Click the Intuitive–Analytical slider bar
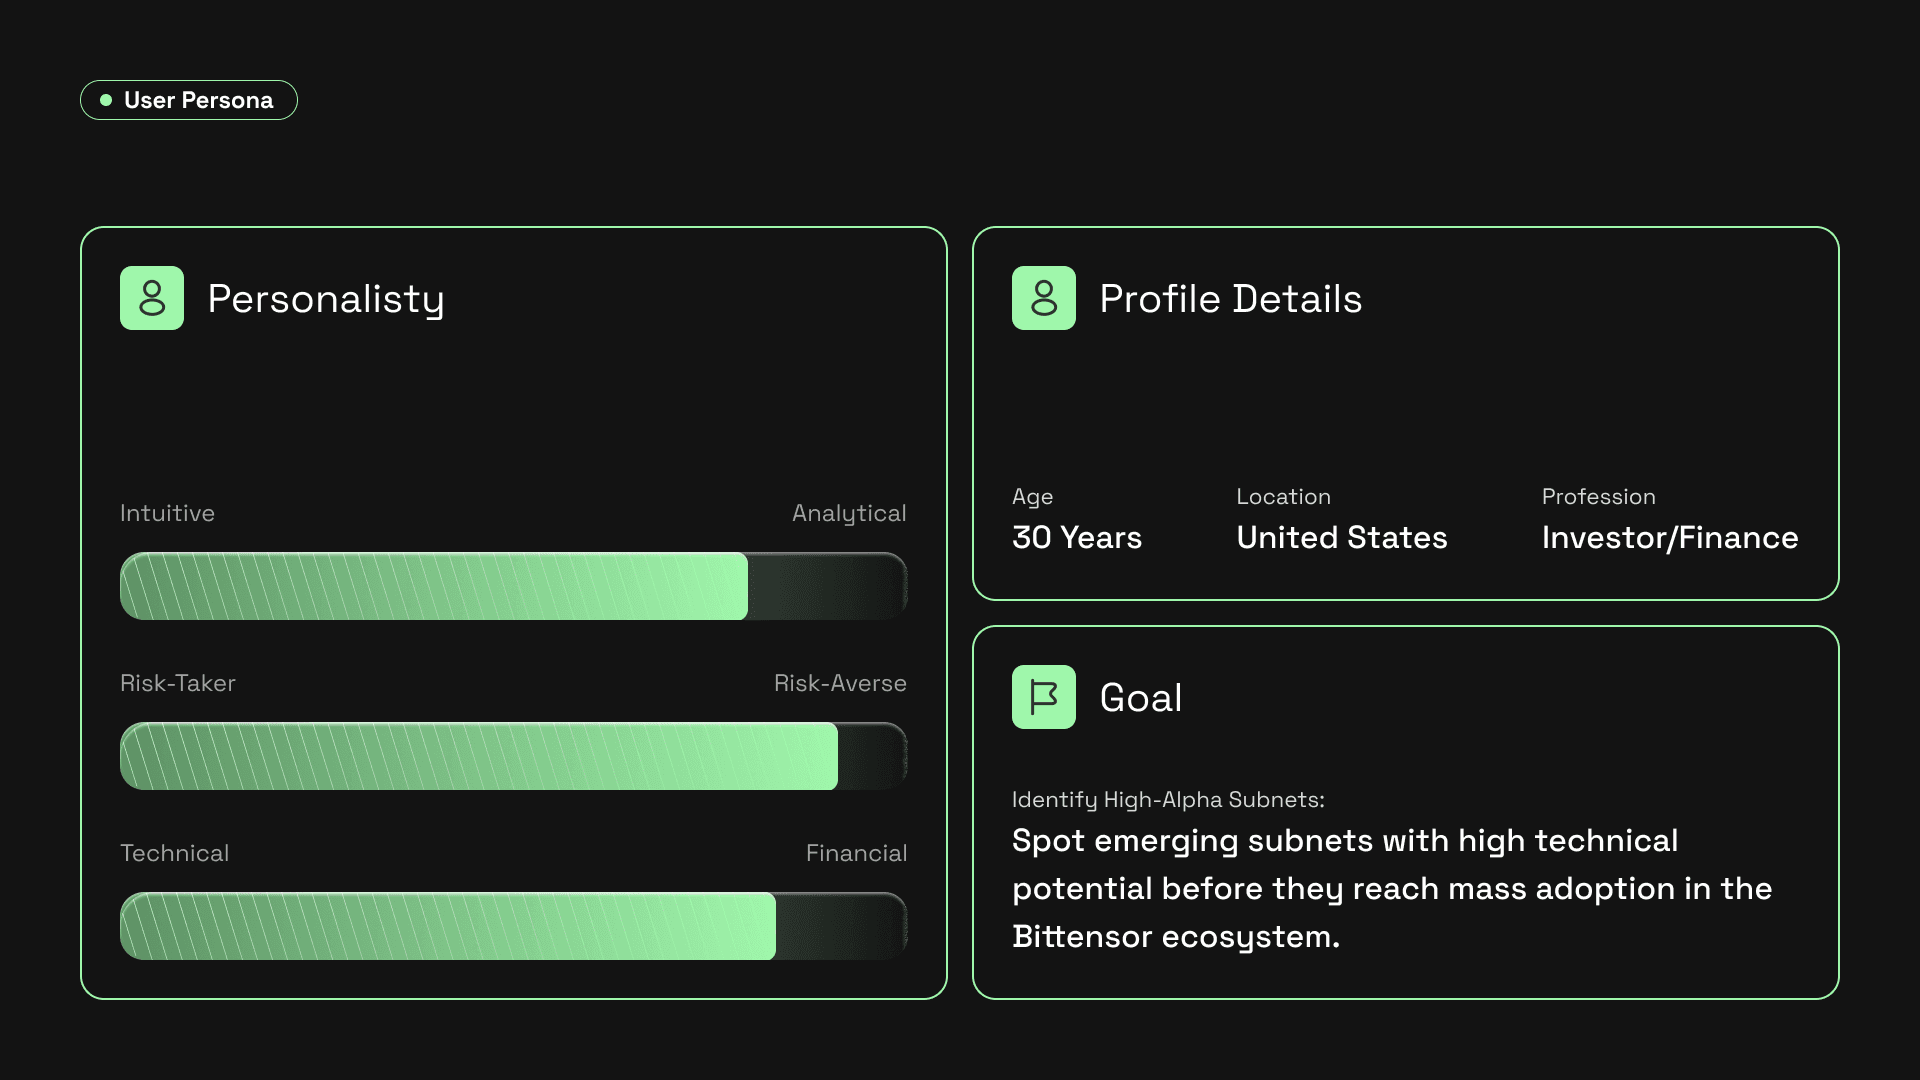The image size is (1920, 1080). (x=514, y=586)
